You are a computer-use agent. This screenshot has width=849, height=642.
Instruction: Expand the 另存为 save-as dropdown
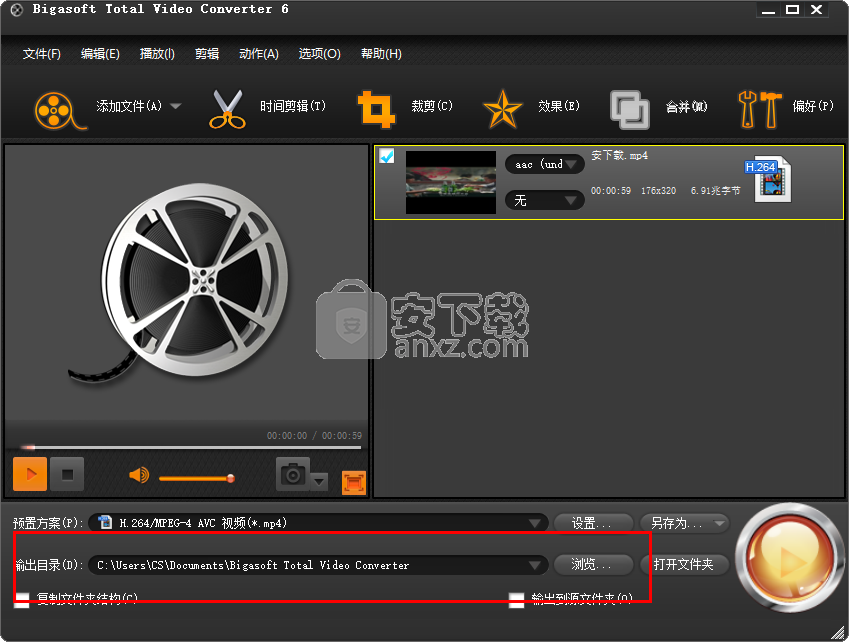(719, 523)
